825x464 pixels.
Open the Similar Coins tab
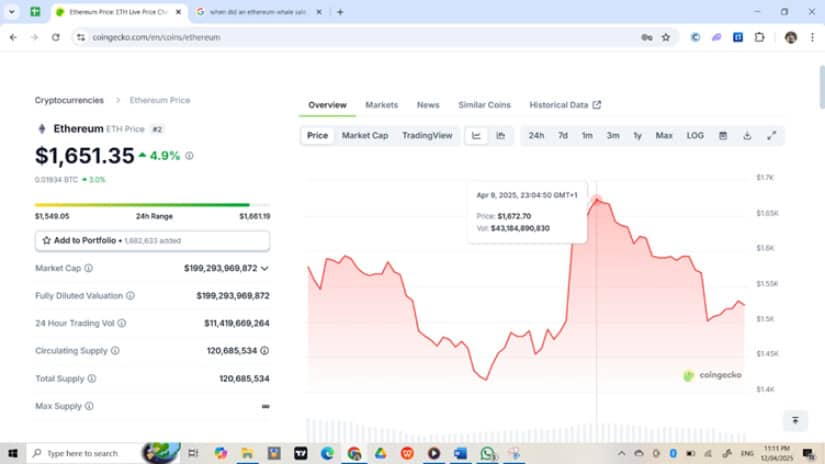pyautogui.click(x=484, y=105)
